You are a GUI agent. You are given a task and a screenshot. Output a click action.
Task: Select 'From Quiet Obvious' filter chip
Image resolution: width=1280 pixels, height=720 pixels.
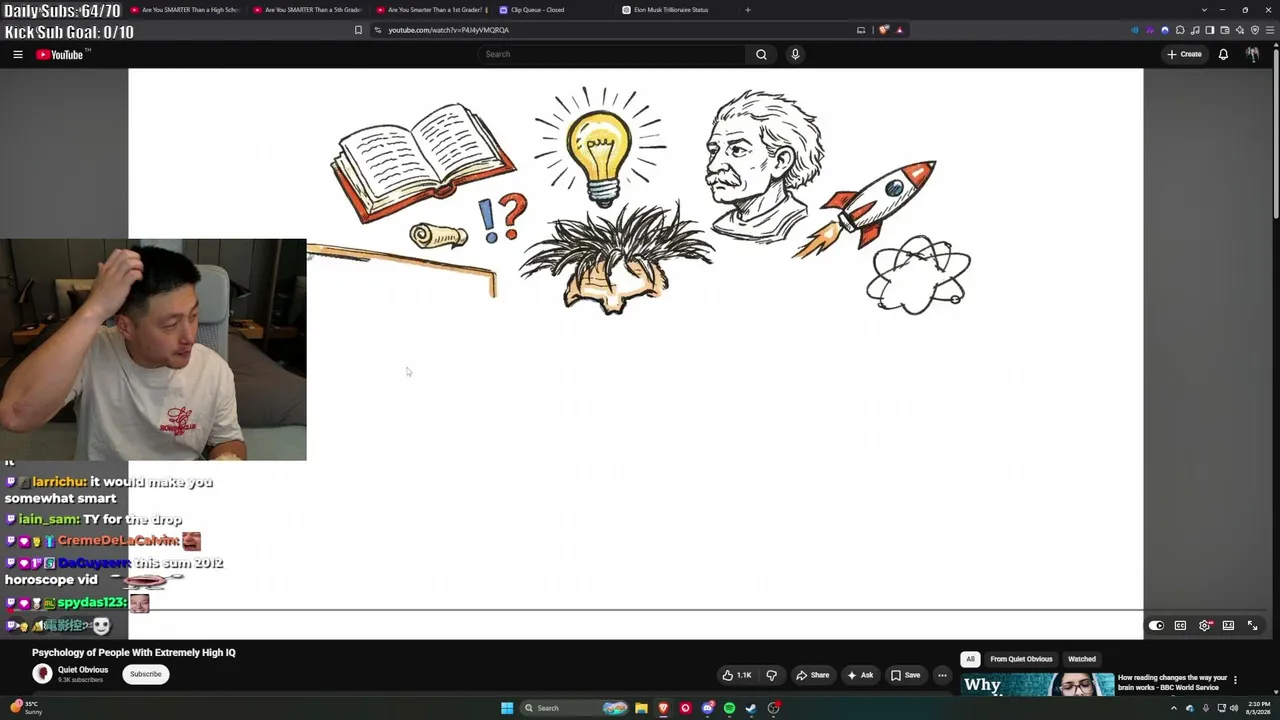pos(1021,659)
